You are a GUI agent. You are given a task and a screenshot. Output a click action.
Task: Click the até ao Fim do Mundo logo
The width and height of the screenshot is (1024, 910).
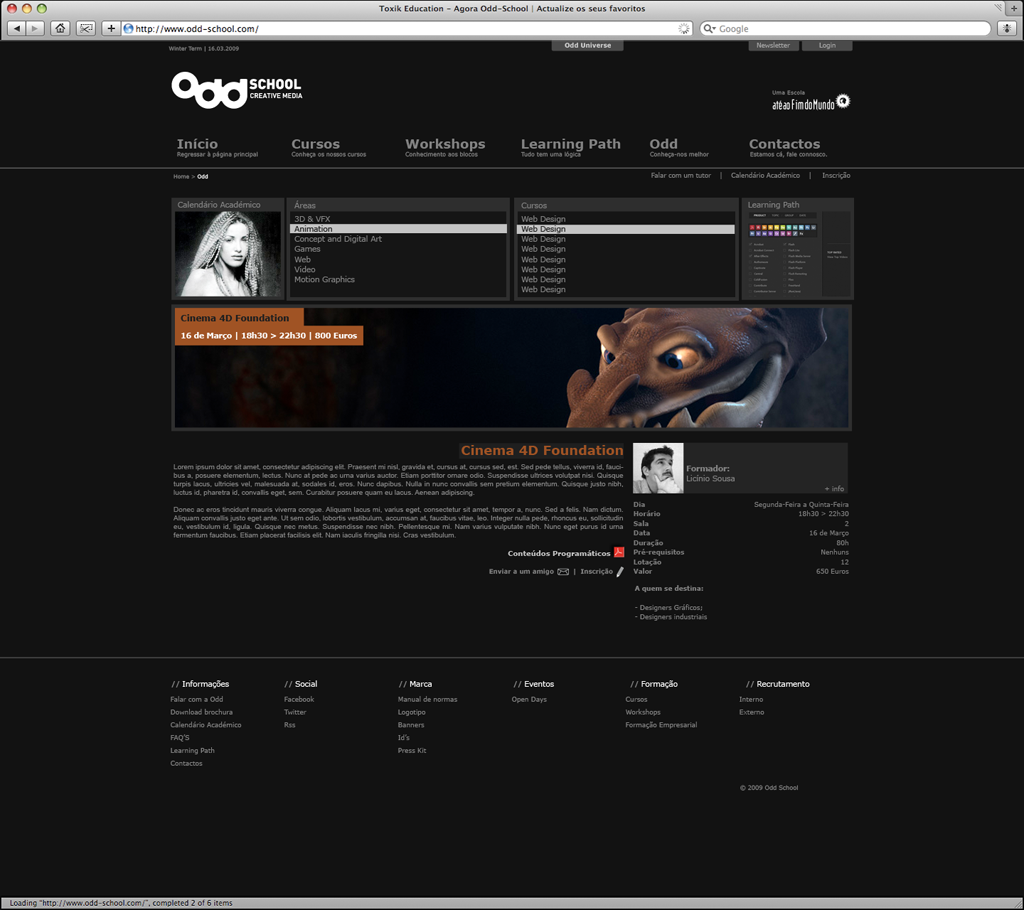click(810, 101)
